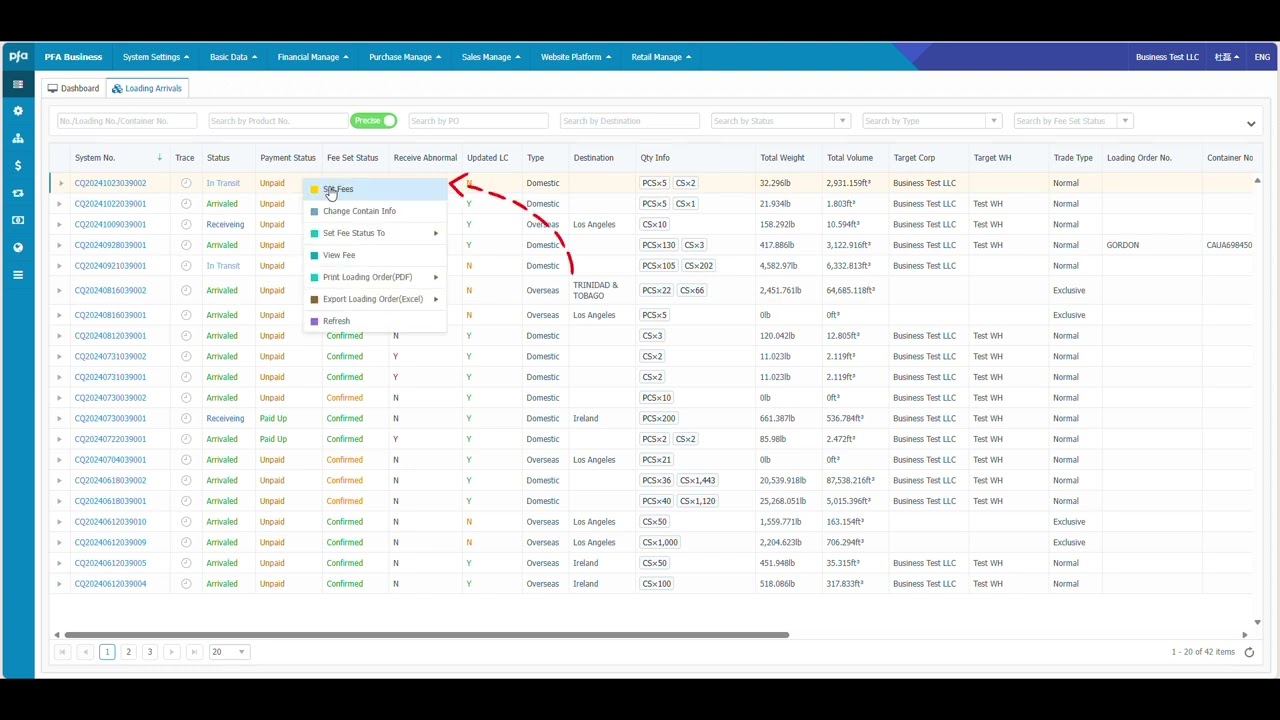The width and height of the screenshot is (1280, 720).
Task: Open the globe icon in the sidebar
Action: pyautogui.click(x=18, y=247)
